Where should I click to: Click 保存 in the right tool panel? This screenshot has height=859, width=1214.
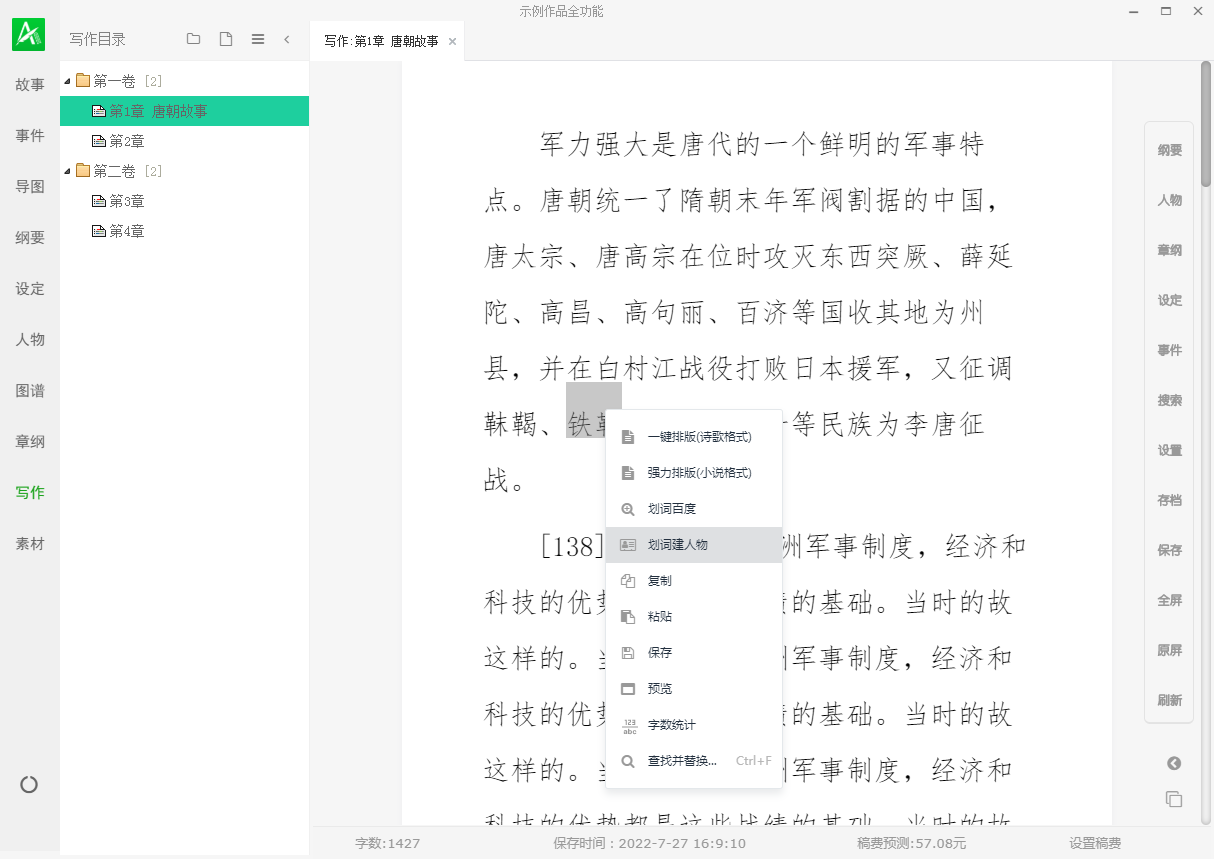pos(1170,550)
